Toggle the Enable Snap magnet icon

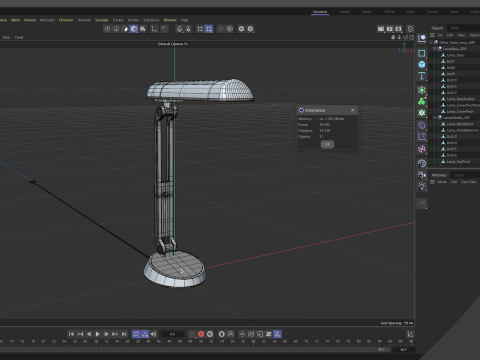click(180, 29)
